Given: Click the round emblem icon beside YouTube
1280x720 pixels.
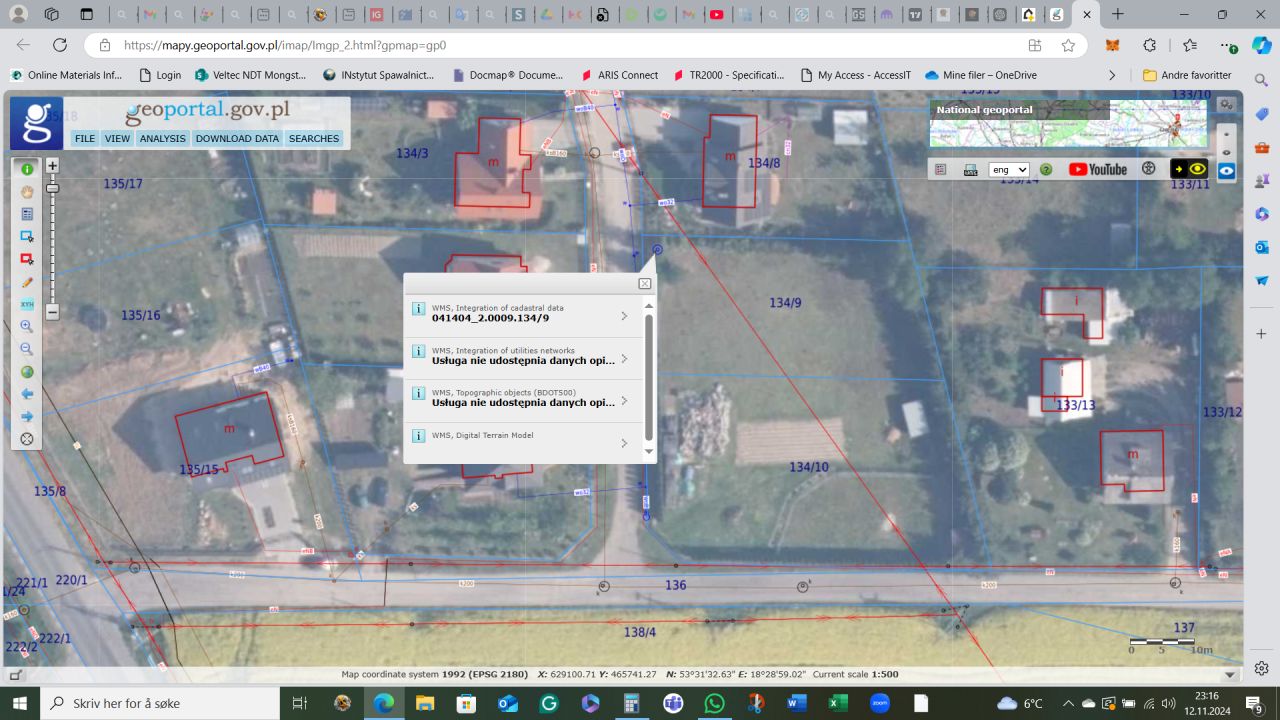Looking at the screenshot, I should pos(1148,169).
